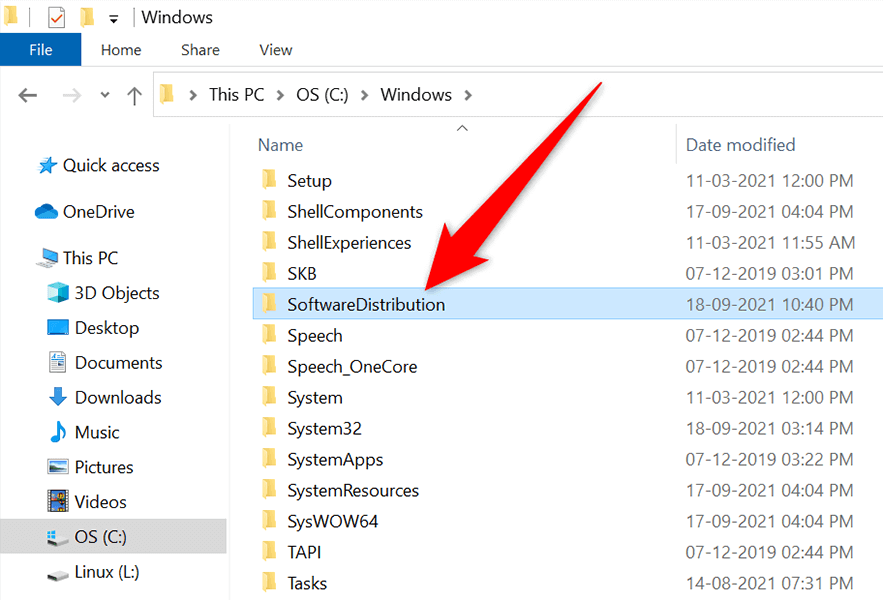Sort by the Name column header

[x=280, y=145]
